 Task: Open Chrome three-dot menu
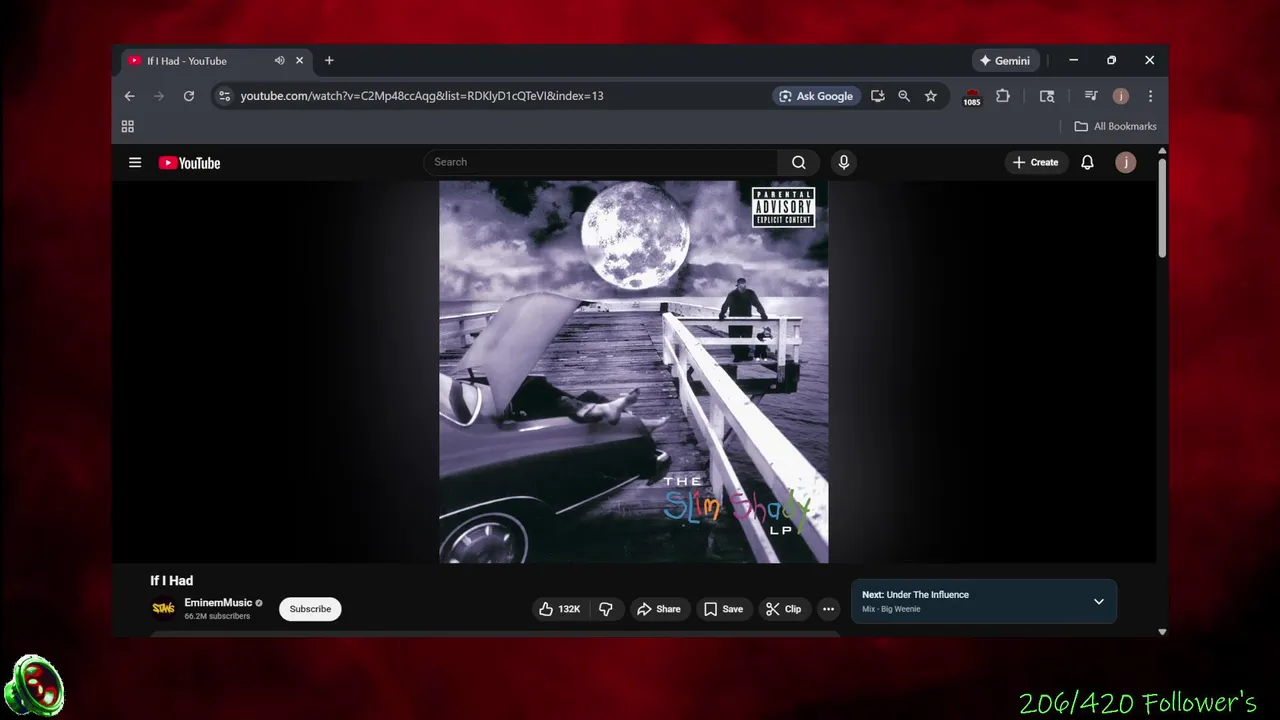tap(1150, 96)
